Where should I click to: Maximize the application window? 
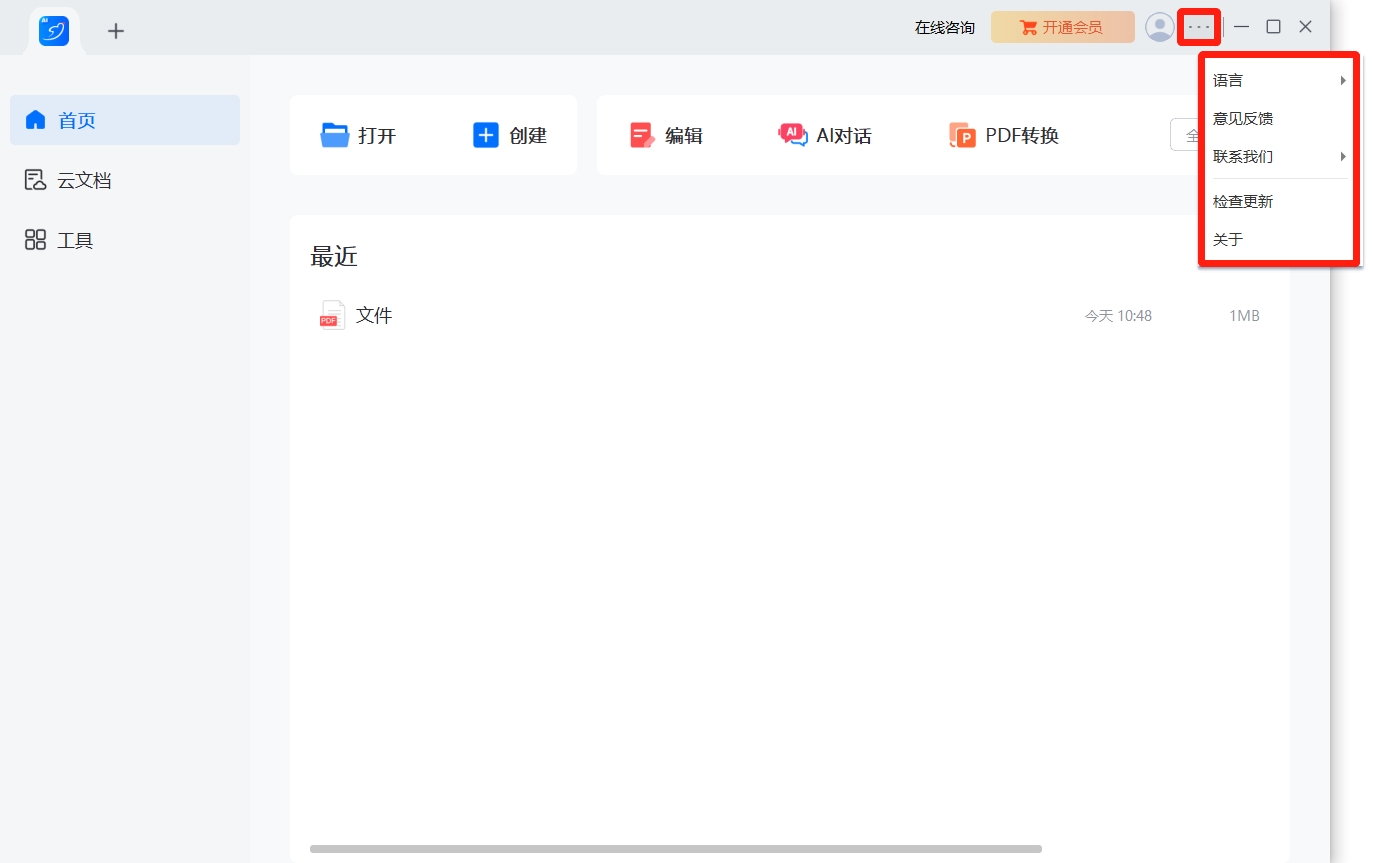[x=1273, y=27]
